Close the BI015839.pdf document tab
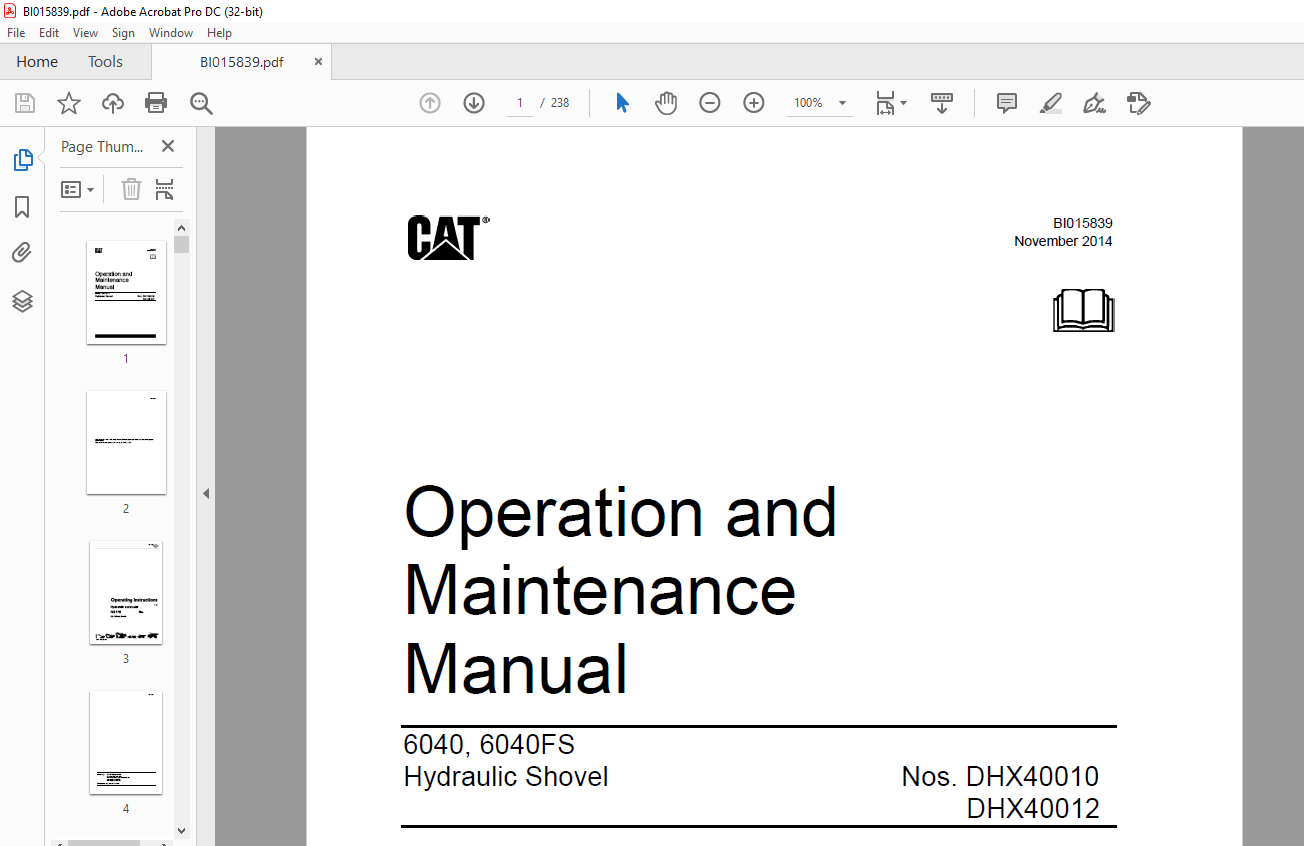Screen dimensions: 1304x846 click(319, 62)
